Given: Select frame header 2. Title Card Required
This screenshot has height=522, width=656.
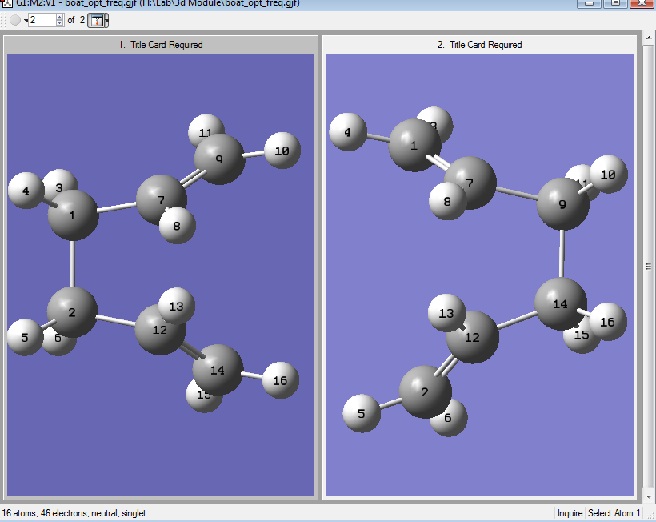Looking at the screenshot, I should (479, 45).
